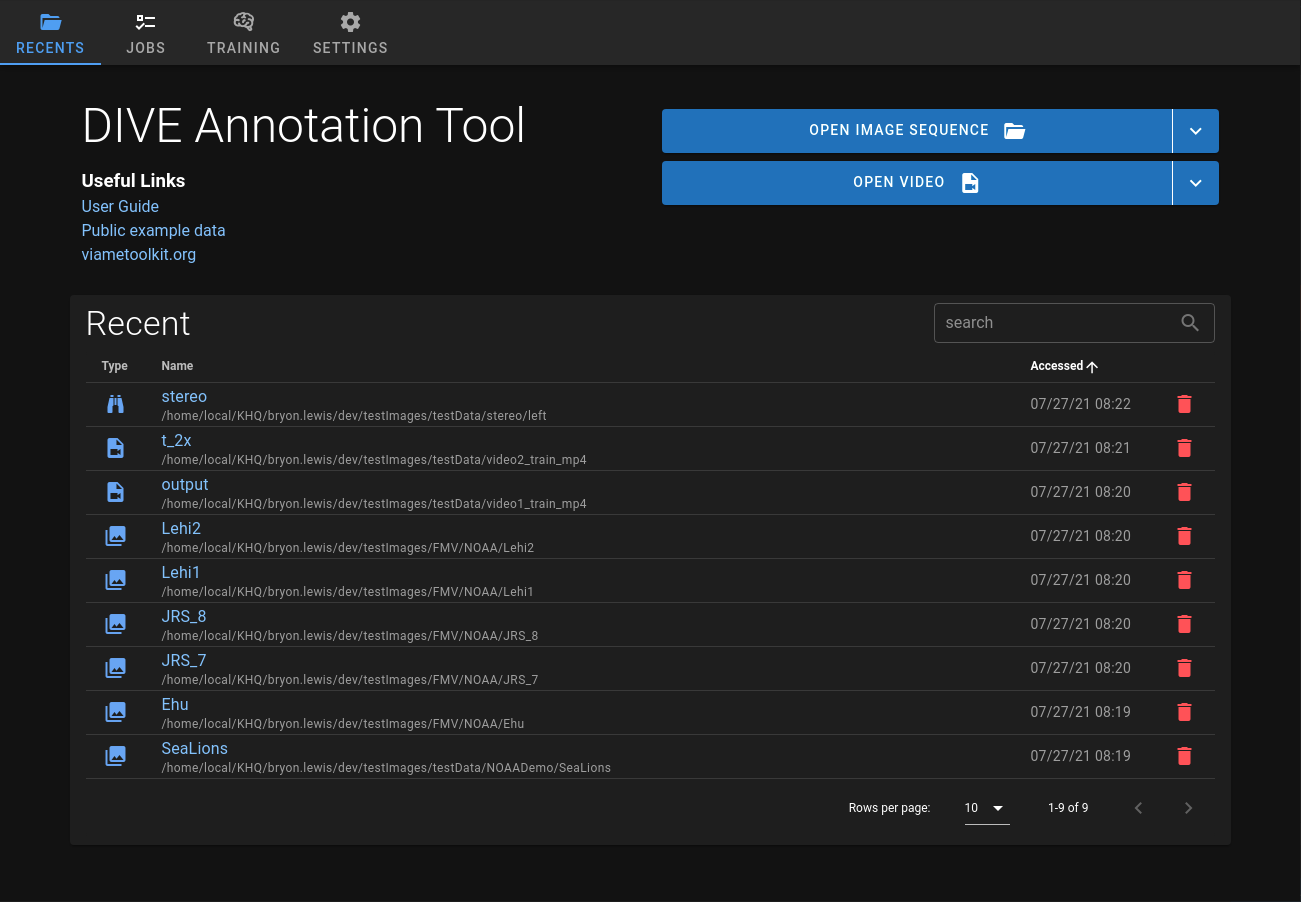Open the Ehu dataset
Viewport: 1301px width, 902px height.
(x=175, y=705)
